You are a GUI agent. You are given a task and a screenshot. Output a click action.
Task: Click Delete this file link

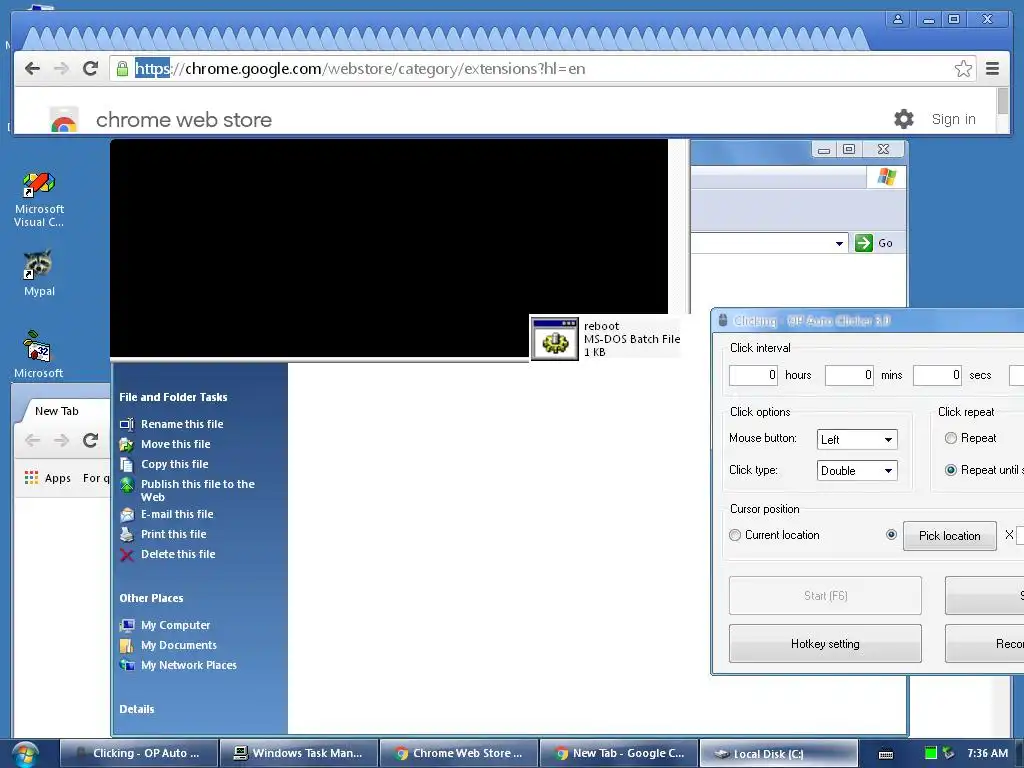tap(178, 554)
